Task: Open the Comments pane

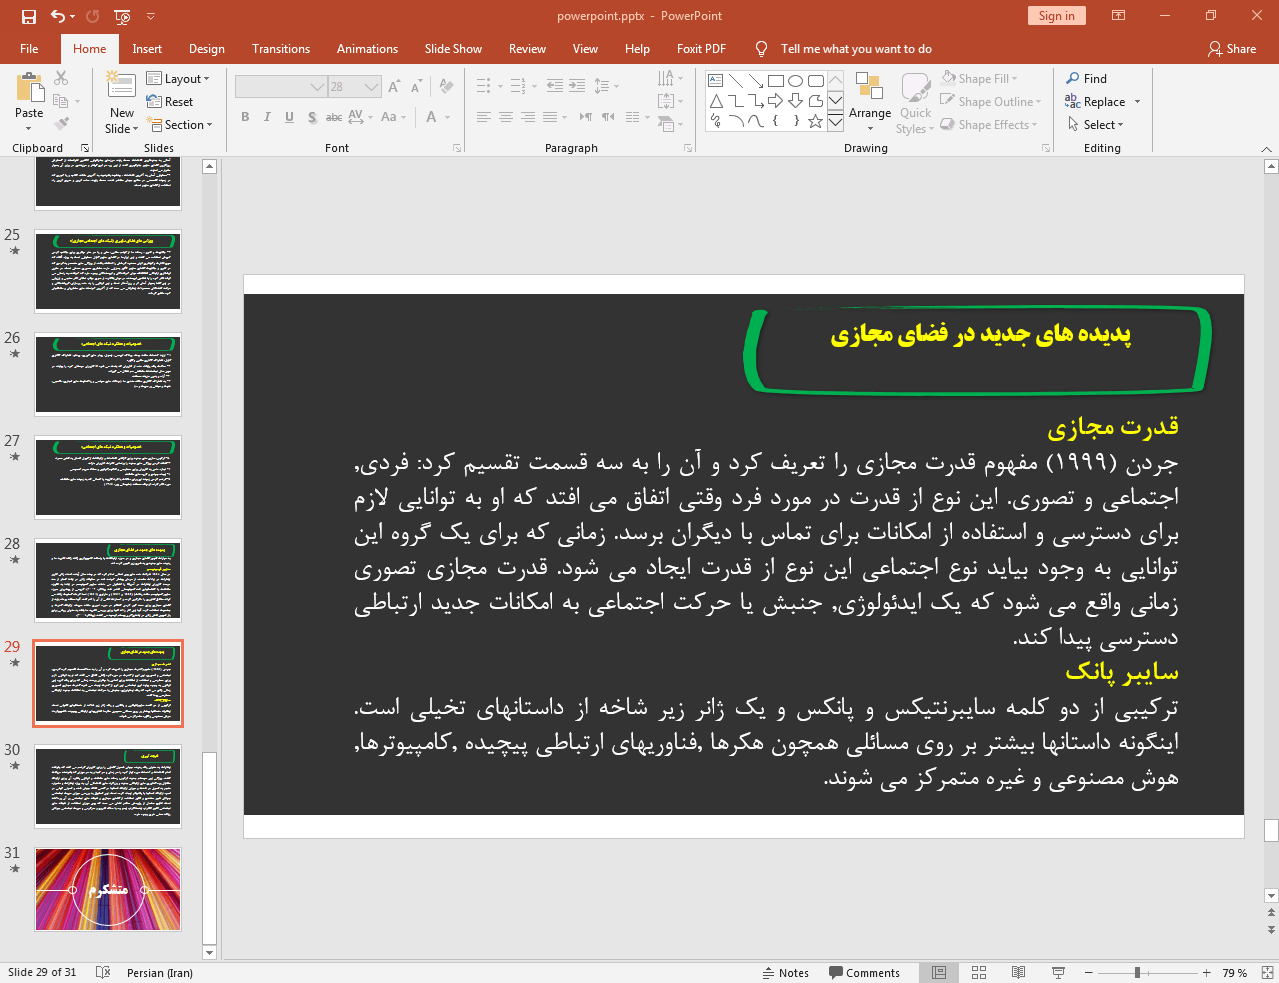Action: 864,972
